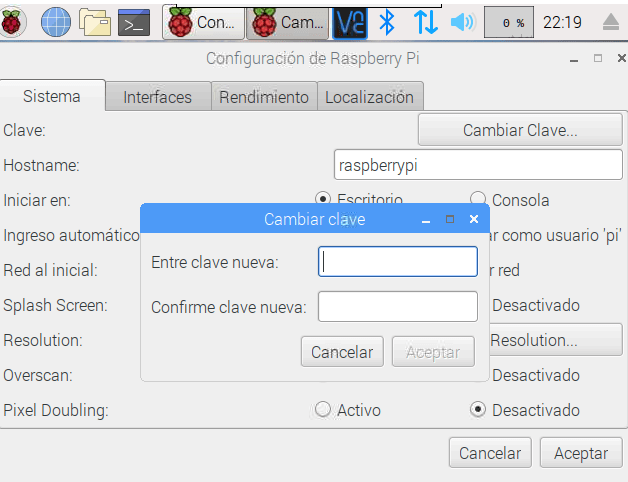Click the 22:19 clock
The image size is (628, 482).
562,22
